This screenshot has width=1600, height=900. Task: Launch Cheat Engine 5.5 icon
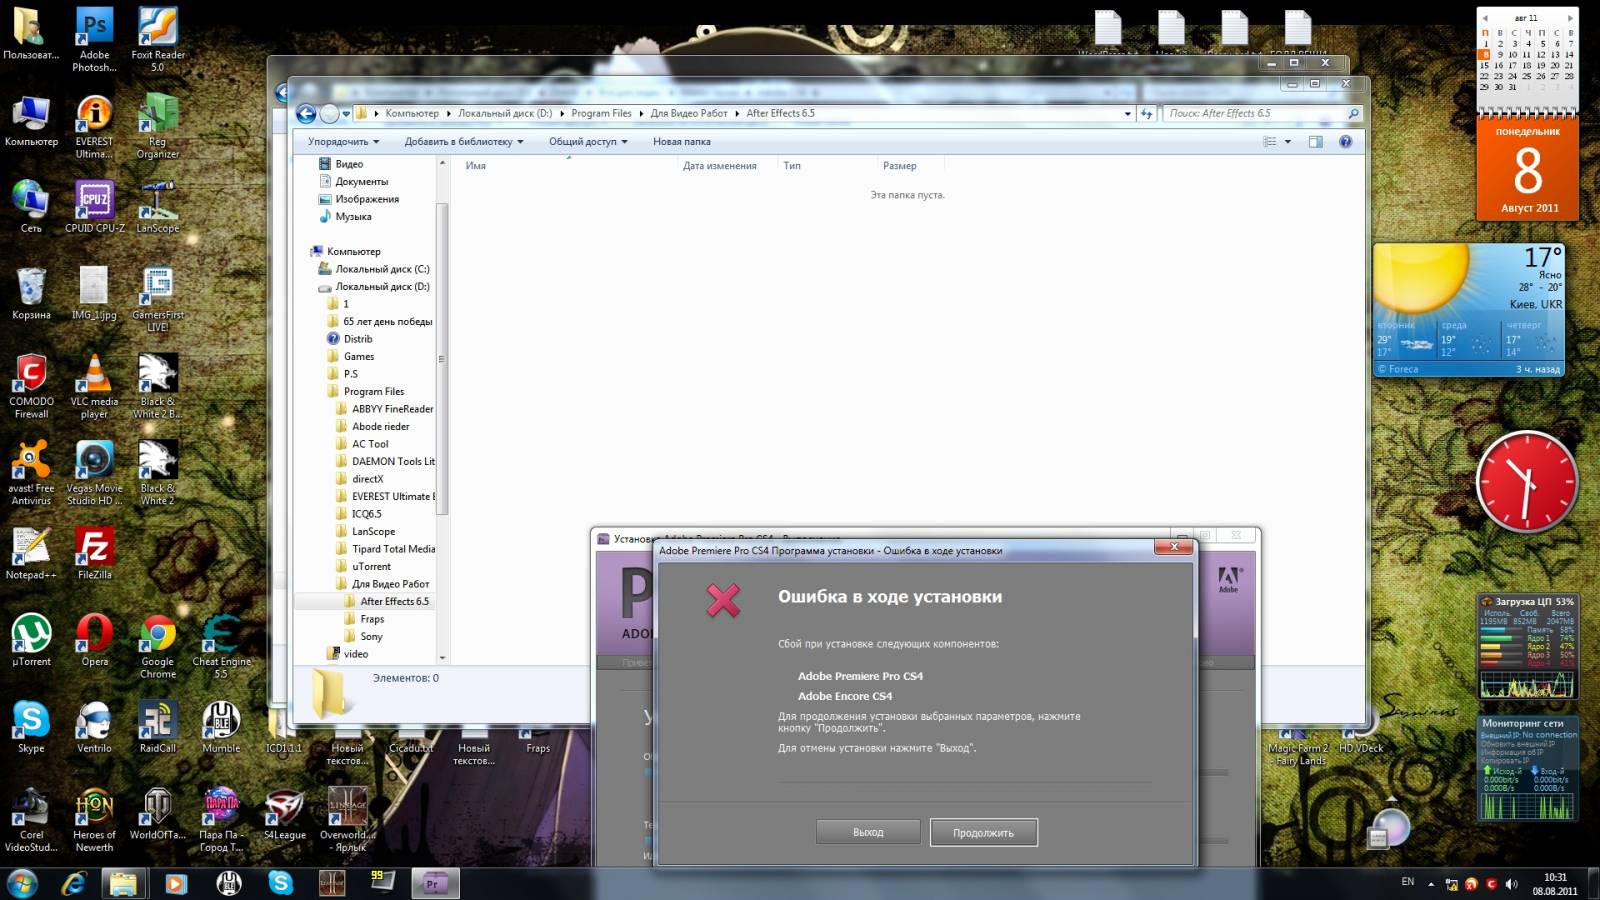221,646
